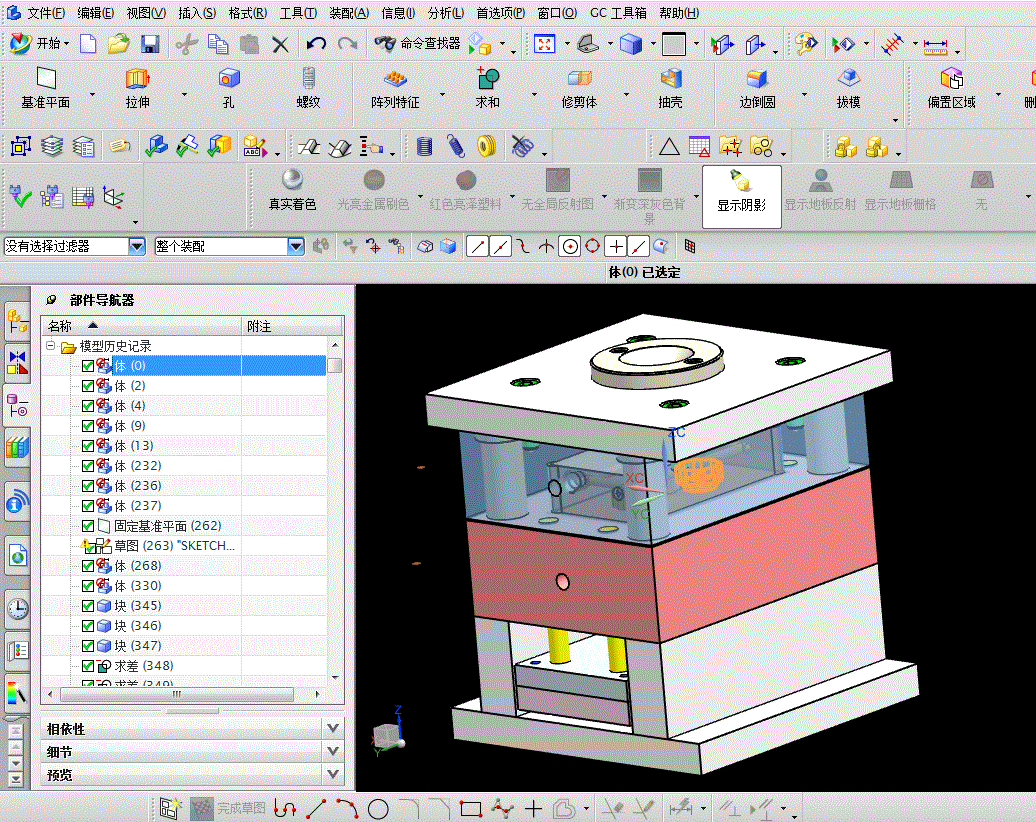Image resolution: width=1036 pixels, height=822 pixels.
Task: Open the 拔模 draft tool
Action: [x=848, y=88]
